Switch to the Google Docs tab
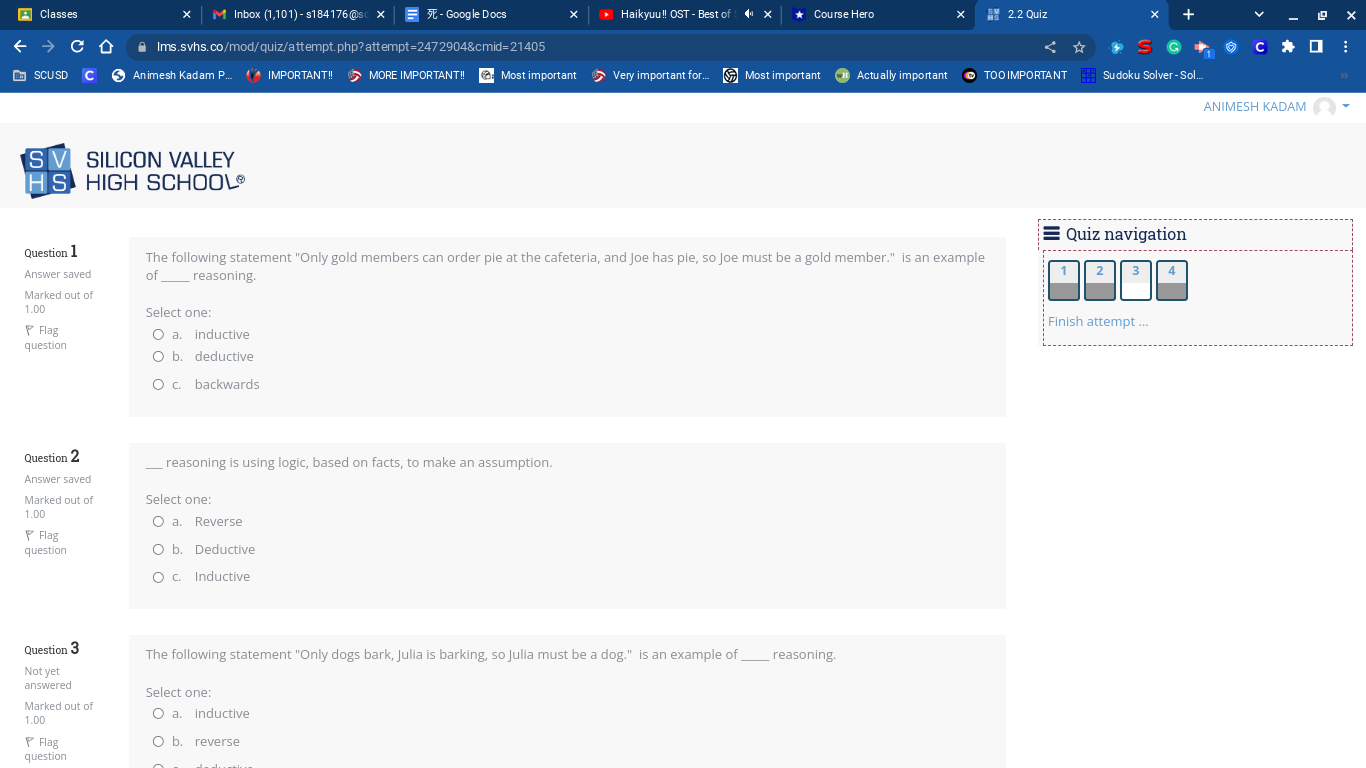Viewport: 1366px width, 768px height. click(x=491, y=14)
